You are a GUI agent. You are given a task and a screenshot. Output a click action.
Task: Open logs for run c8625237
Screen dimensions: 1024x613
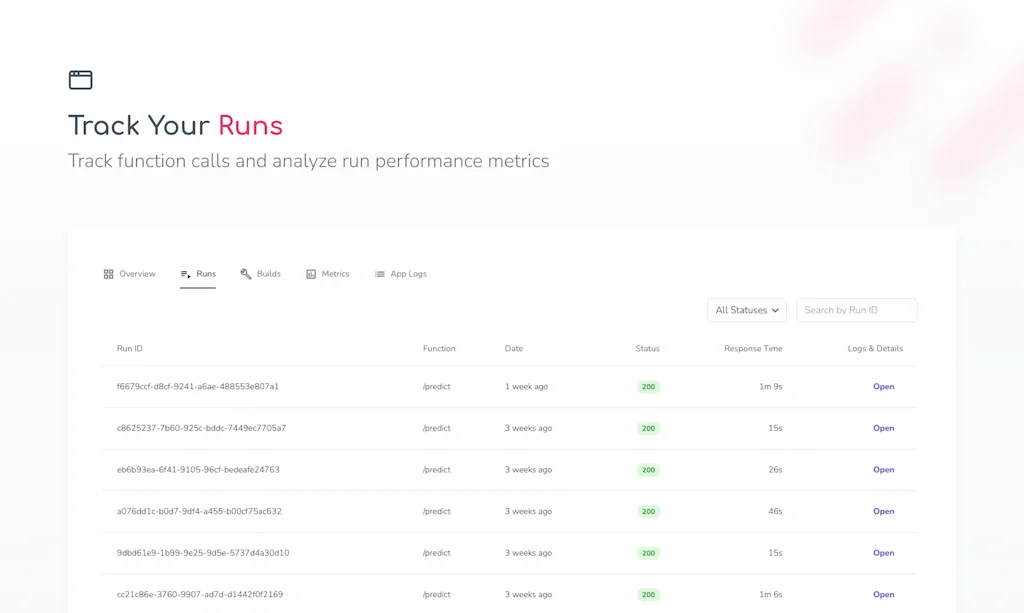coord(883,428)
